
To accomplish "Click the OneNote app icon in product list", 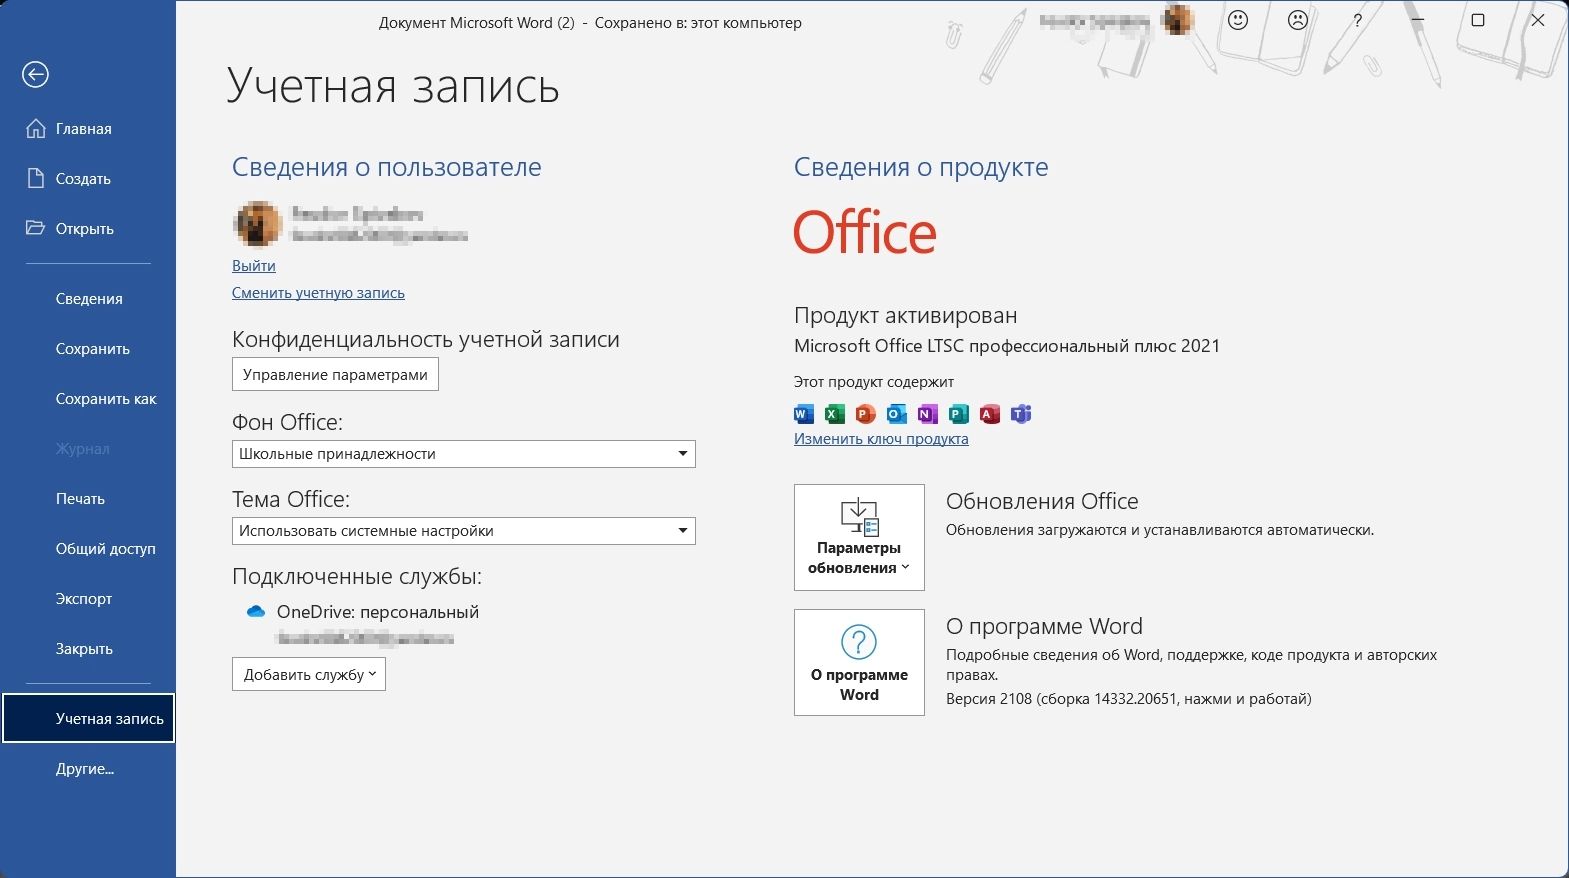I will pos(928,414).
